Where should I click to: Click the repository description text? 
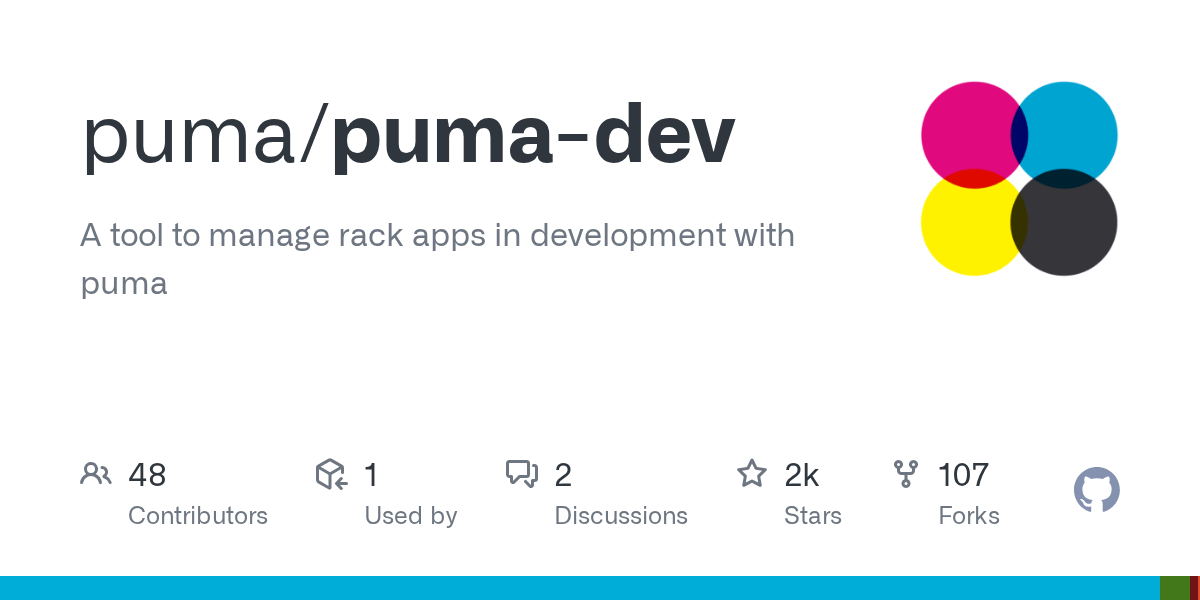click(437, 258)
